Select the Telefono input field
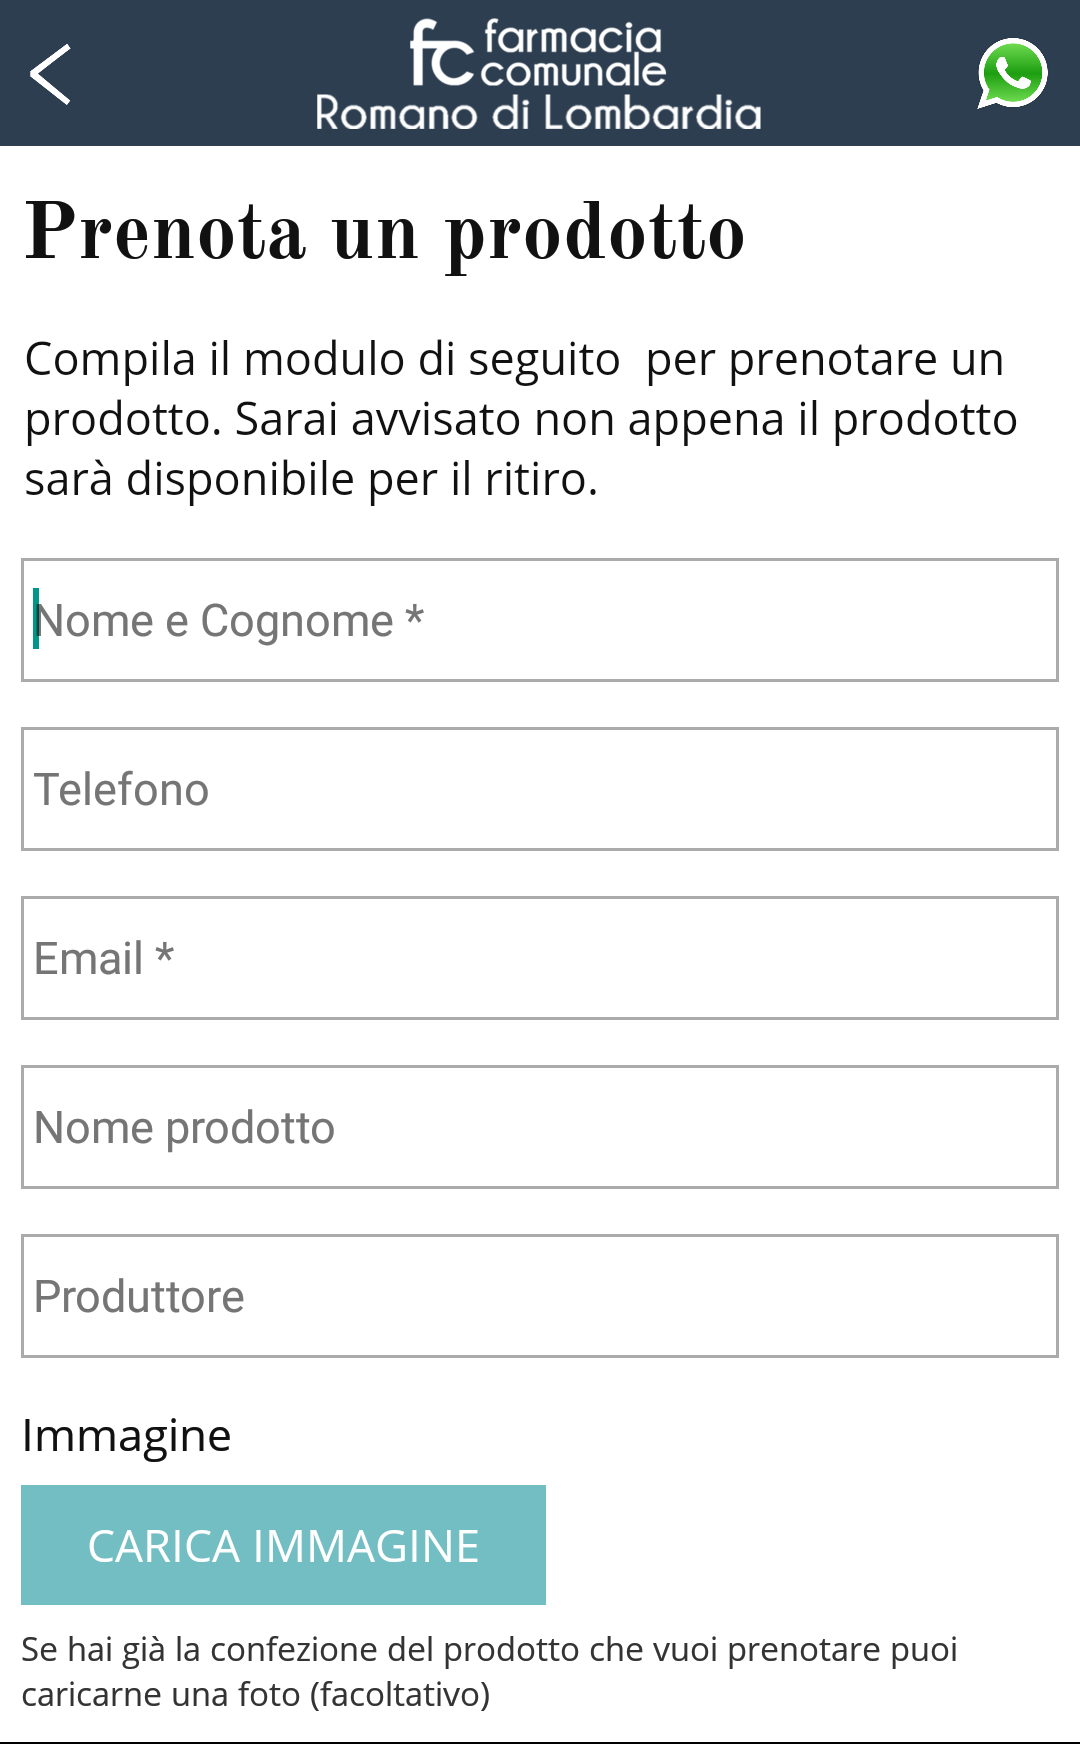The height and width of the screenshot is (1744, 1080). tap(540, 789)
